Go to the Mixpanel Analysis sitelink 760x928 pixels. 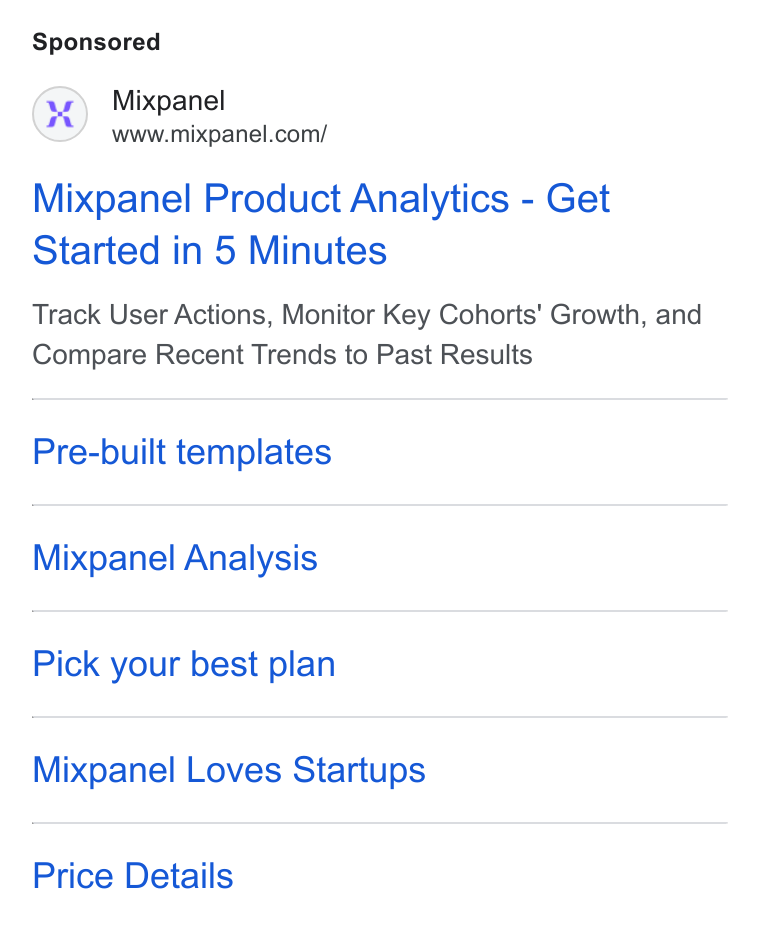pyautogui.click(x=175, y=558)
